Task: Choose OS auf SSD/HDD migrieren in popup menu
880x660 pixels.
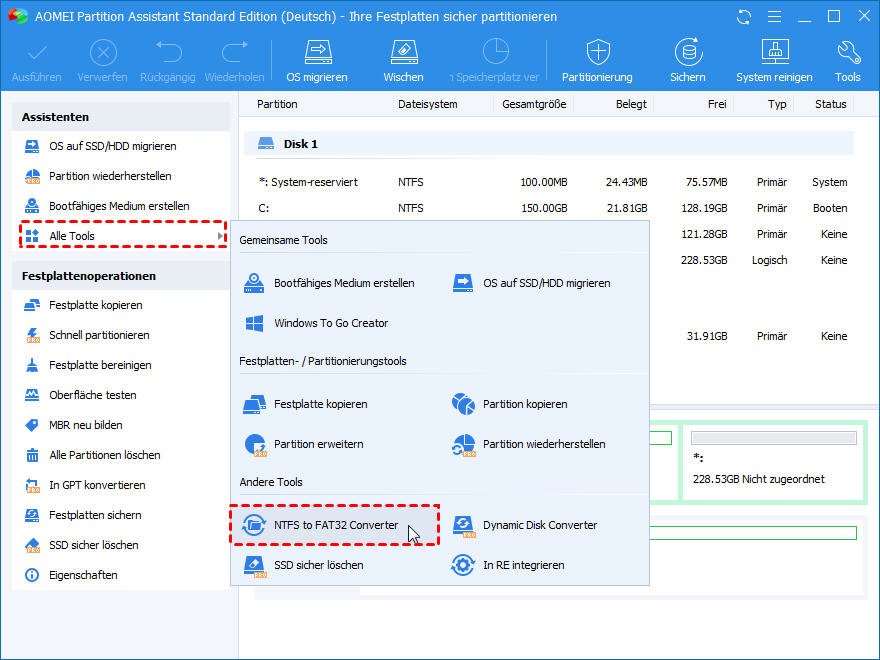Action: [531, 283]
